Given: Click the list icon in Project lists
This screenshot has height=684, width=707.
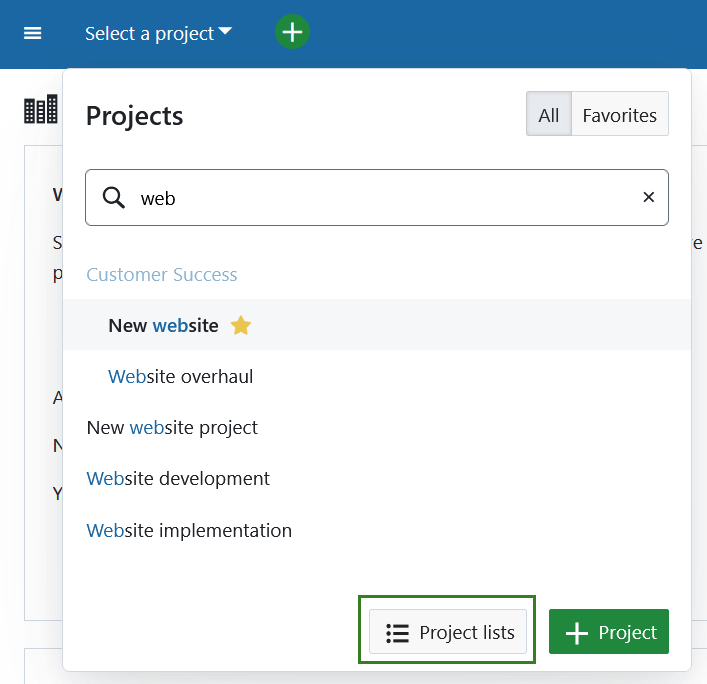Looking at the screenshot, I should pos(397,633).
